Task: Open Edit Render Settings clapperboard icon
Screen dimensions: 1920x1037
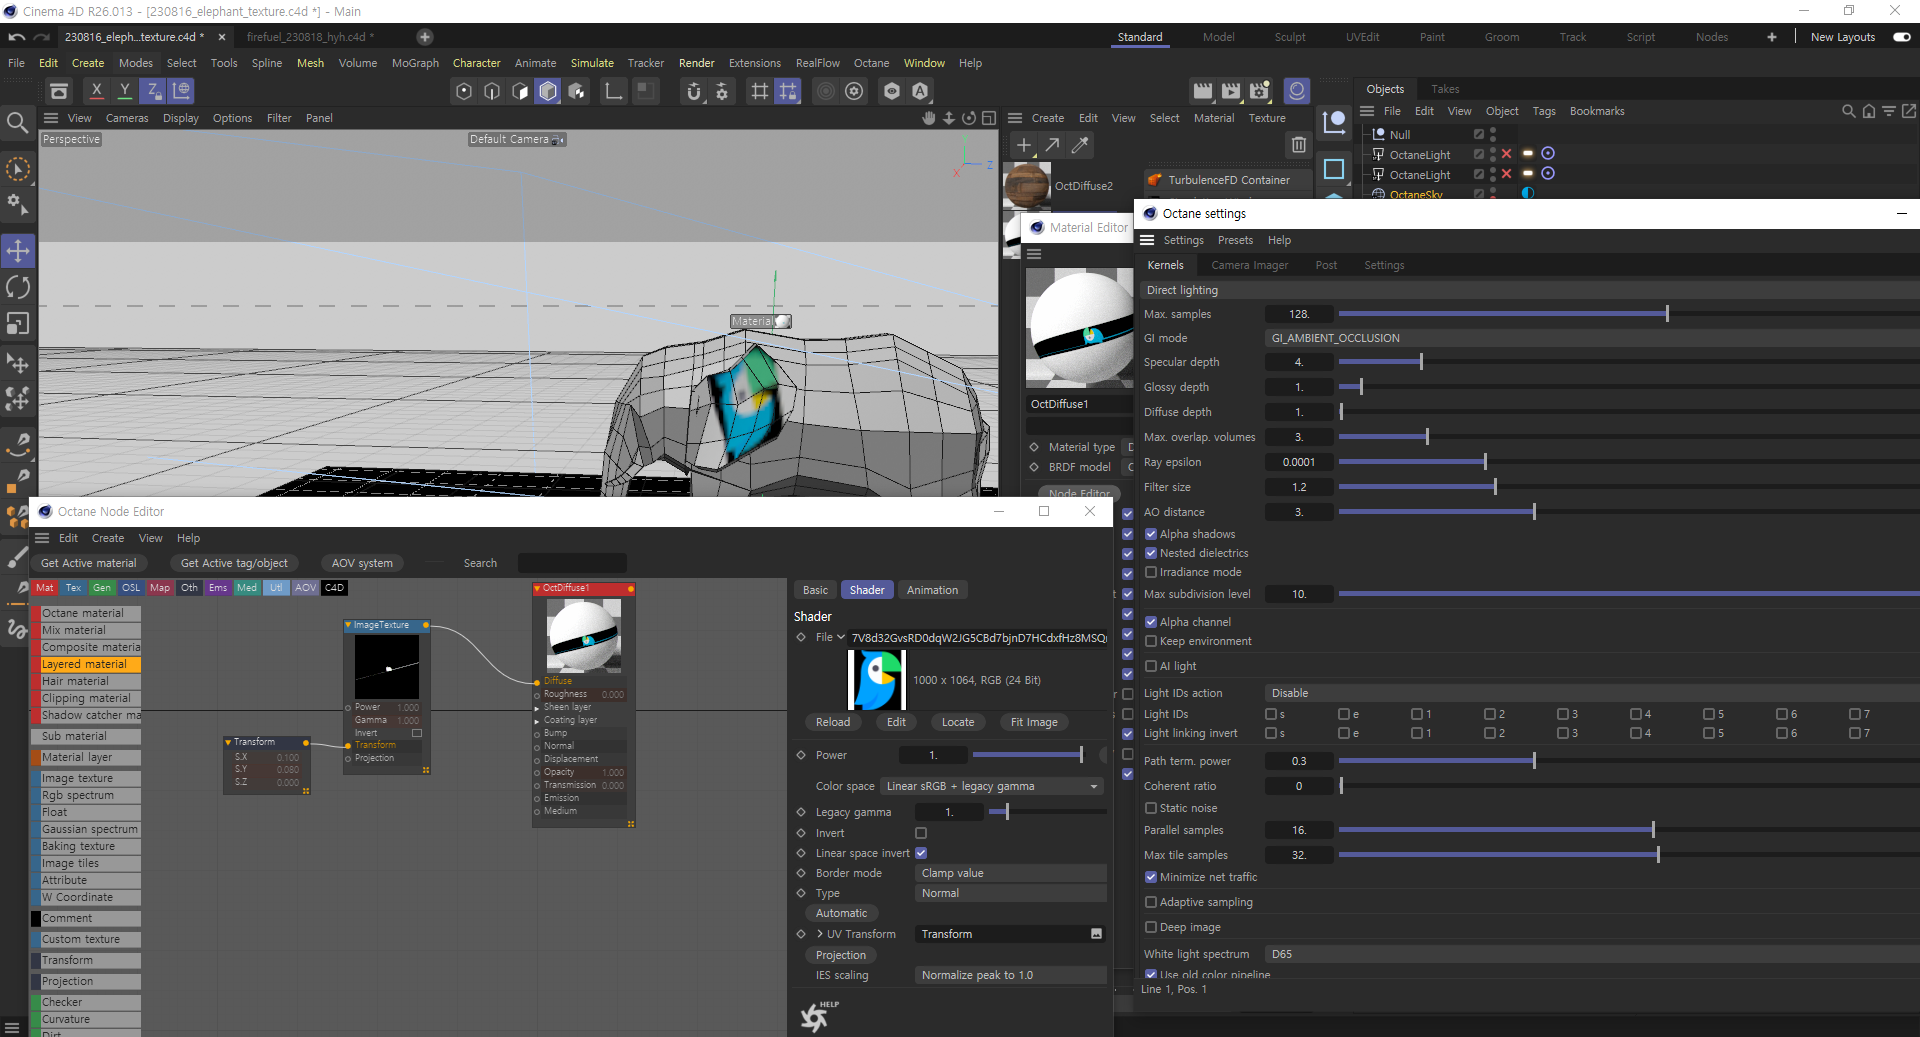Action: click(x=1259, y=91)
